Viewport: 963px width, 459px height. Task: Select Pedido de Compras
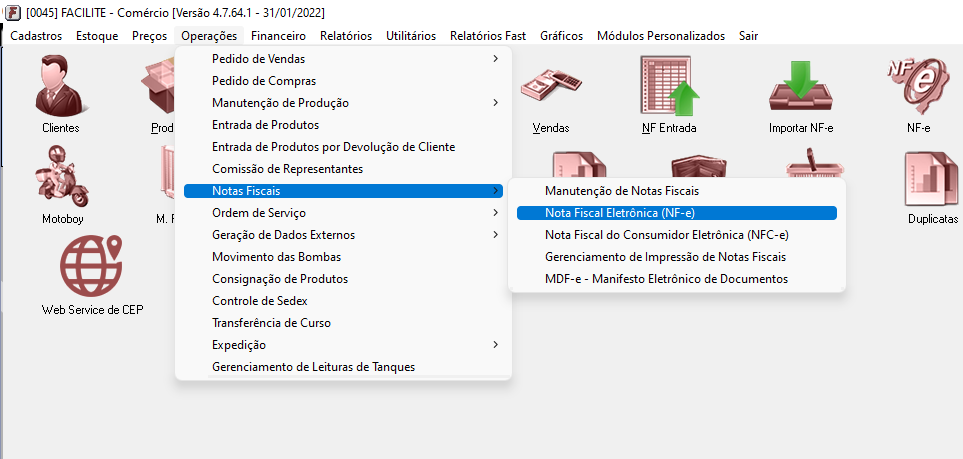343,81
